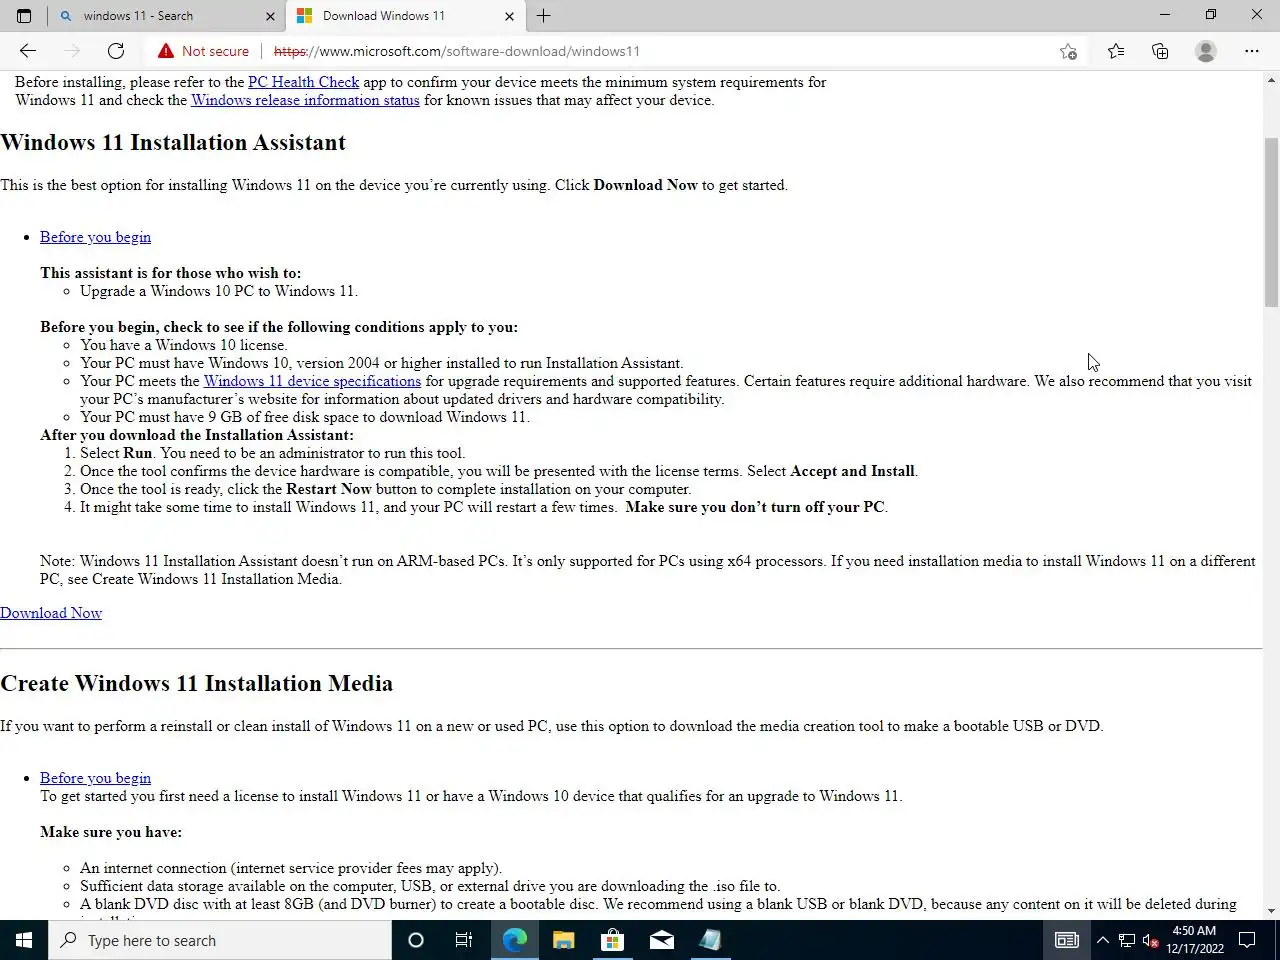The image size is (1280, 960).
Task: Open the Before you begin link under Installation Assistant
Action: point(95,237)
